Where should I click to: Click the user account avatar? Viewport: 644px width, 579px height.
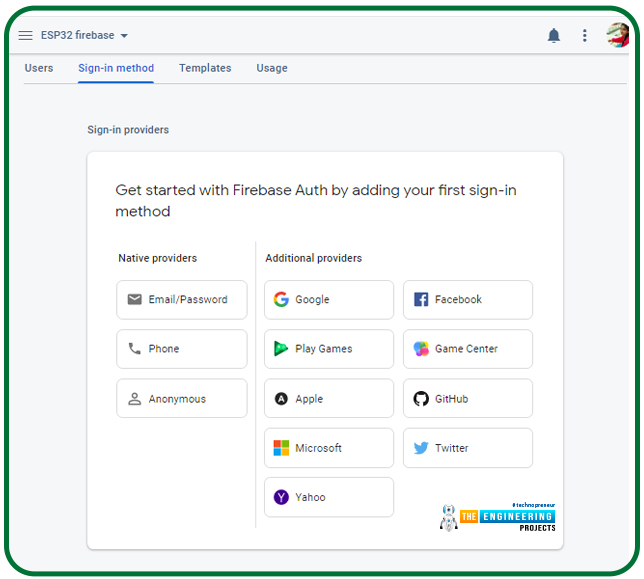click(x=617, y=36)
